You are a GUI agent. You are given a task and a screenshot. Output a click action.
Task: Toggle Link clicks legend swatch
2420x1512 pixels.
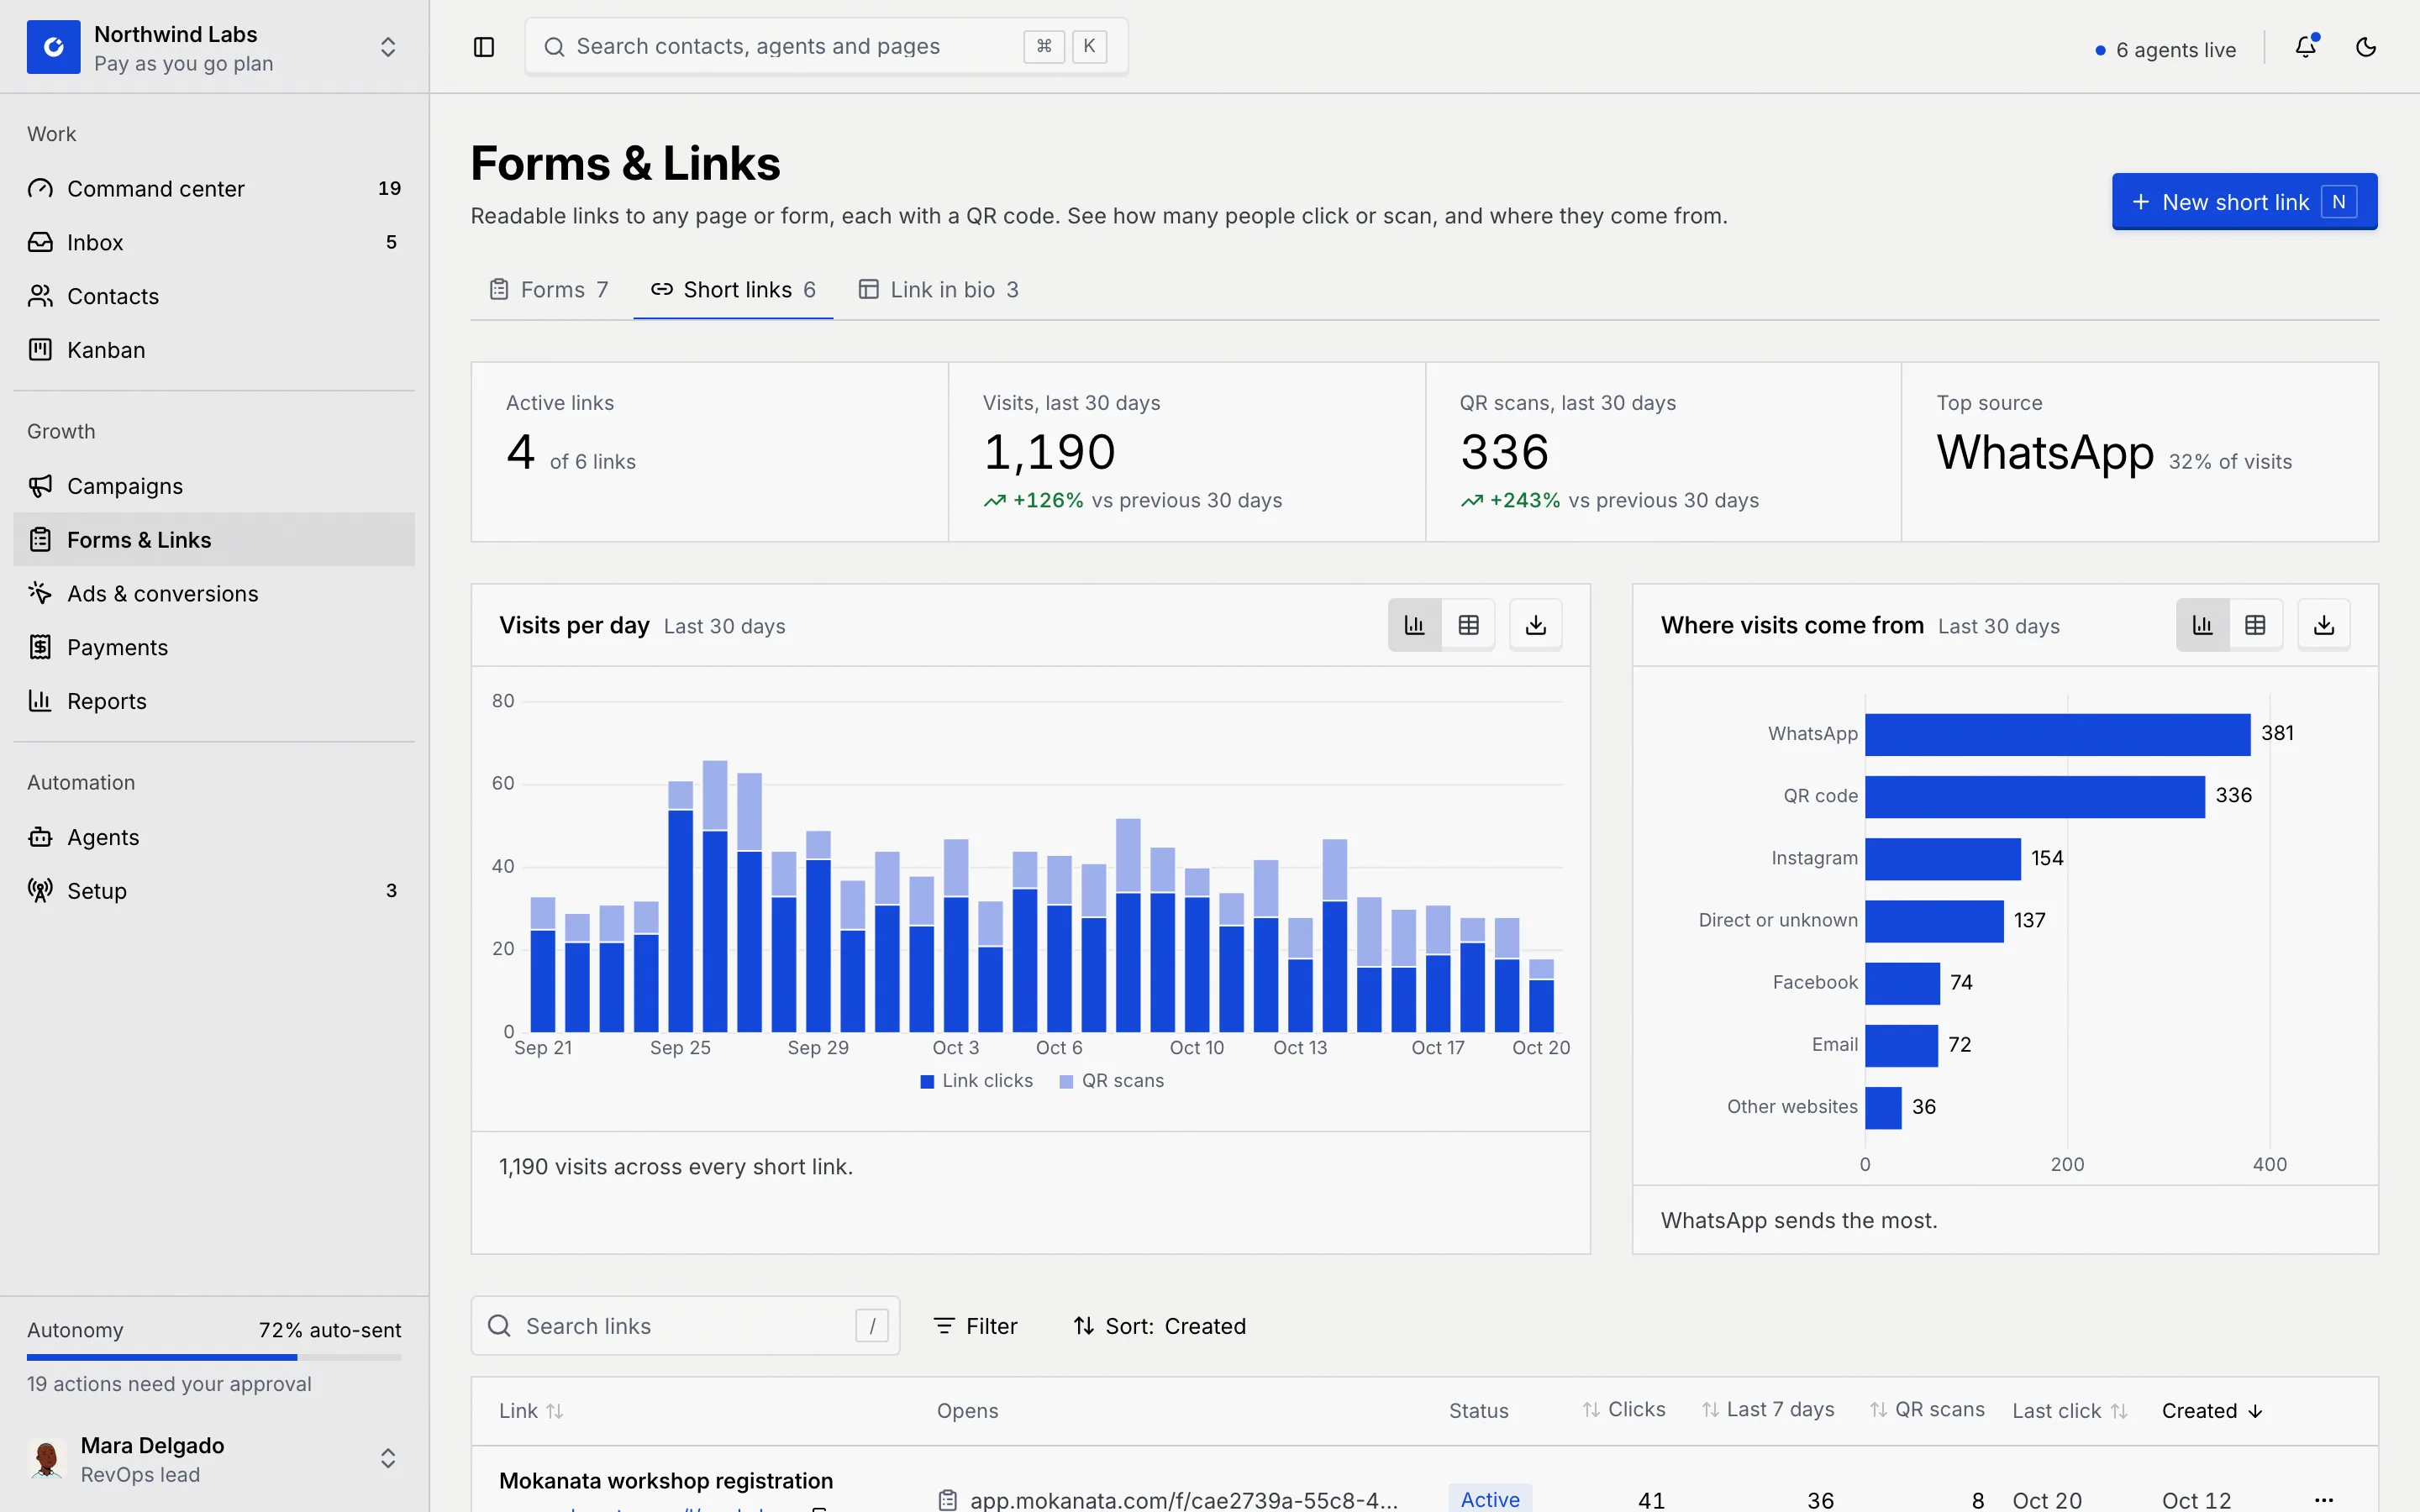pos(927,1081)
